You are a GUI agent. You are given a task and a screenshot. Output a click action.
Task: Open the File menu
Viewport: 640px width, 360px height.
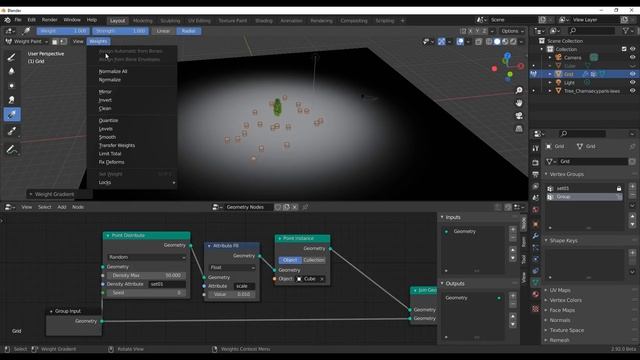[x=18, y=20]
